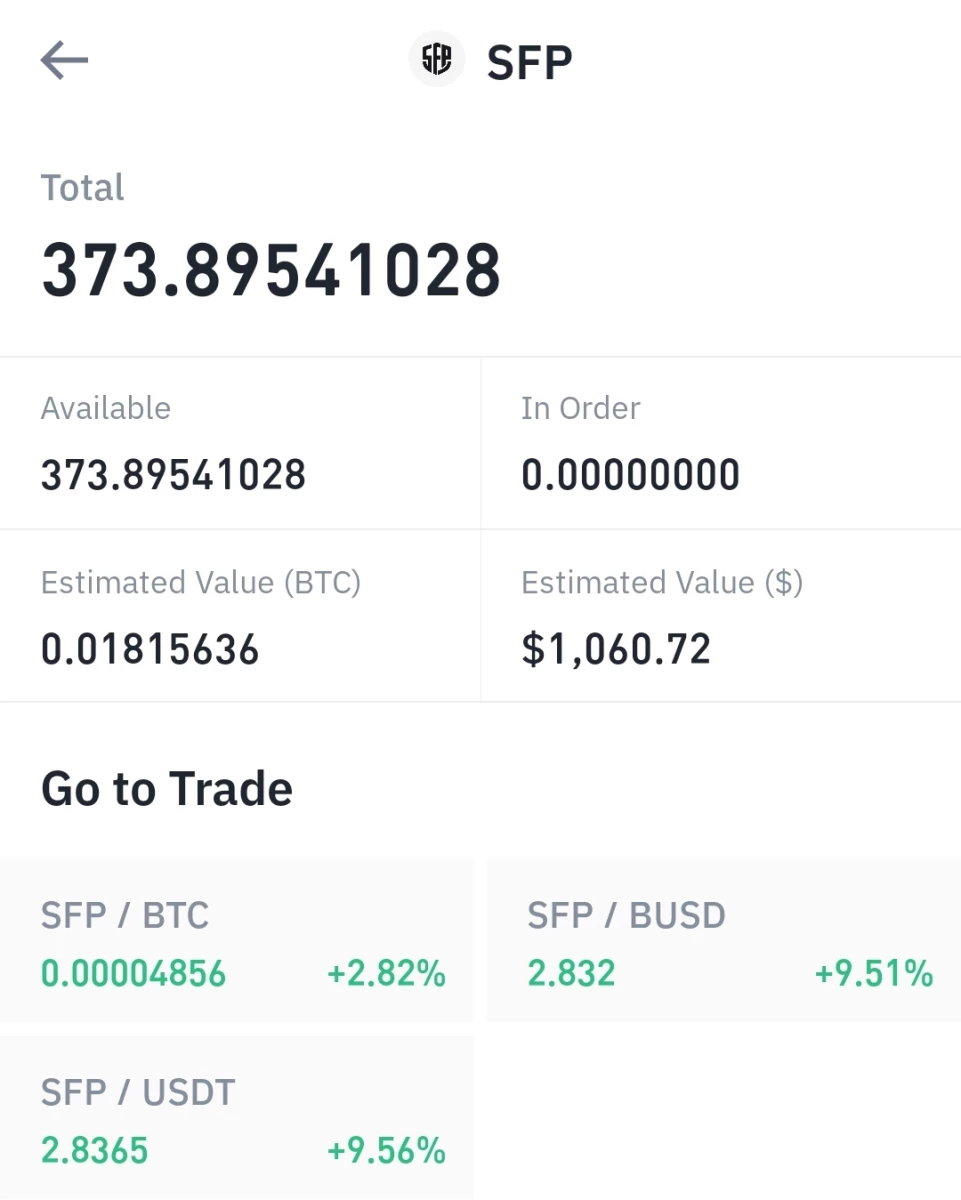Tap the $1,060.72 estimated value
Viewport: 961px width, 1200px height.
[x=616, y=650]
